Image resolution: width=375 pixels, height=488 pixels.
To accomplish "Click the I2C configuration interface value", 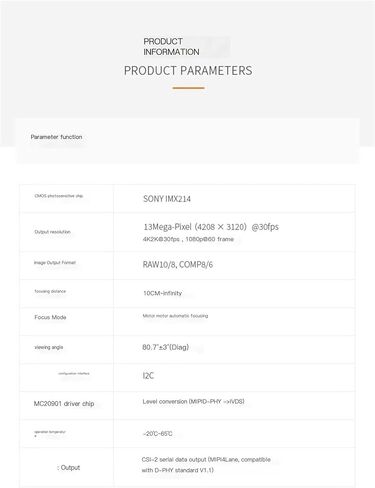I will 148,376.
